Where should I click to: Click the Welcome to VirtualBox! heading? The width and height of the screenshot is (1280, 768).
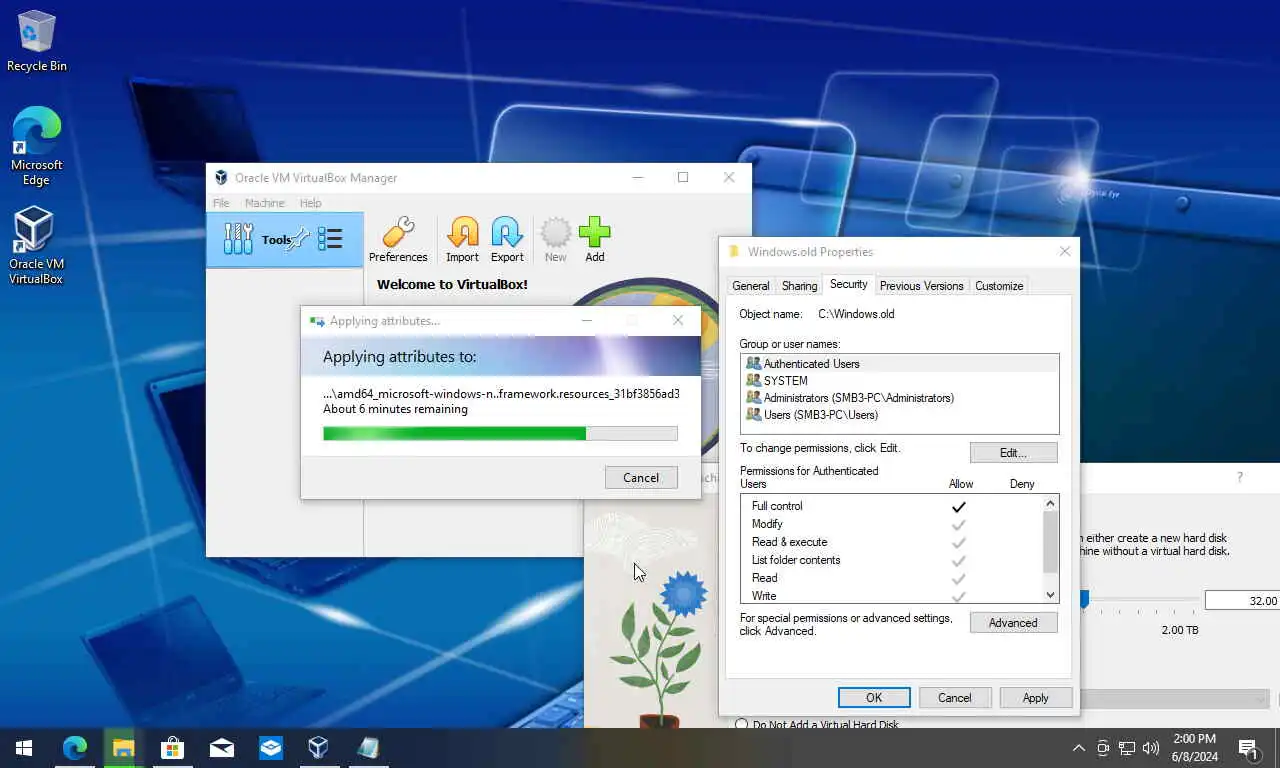(452, 284)
